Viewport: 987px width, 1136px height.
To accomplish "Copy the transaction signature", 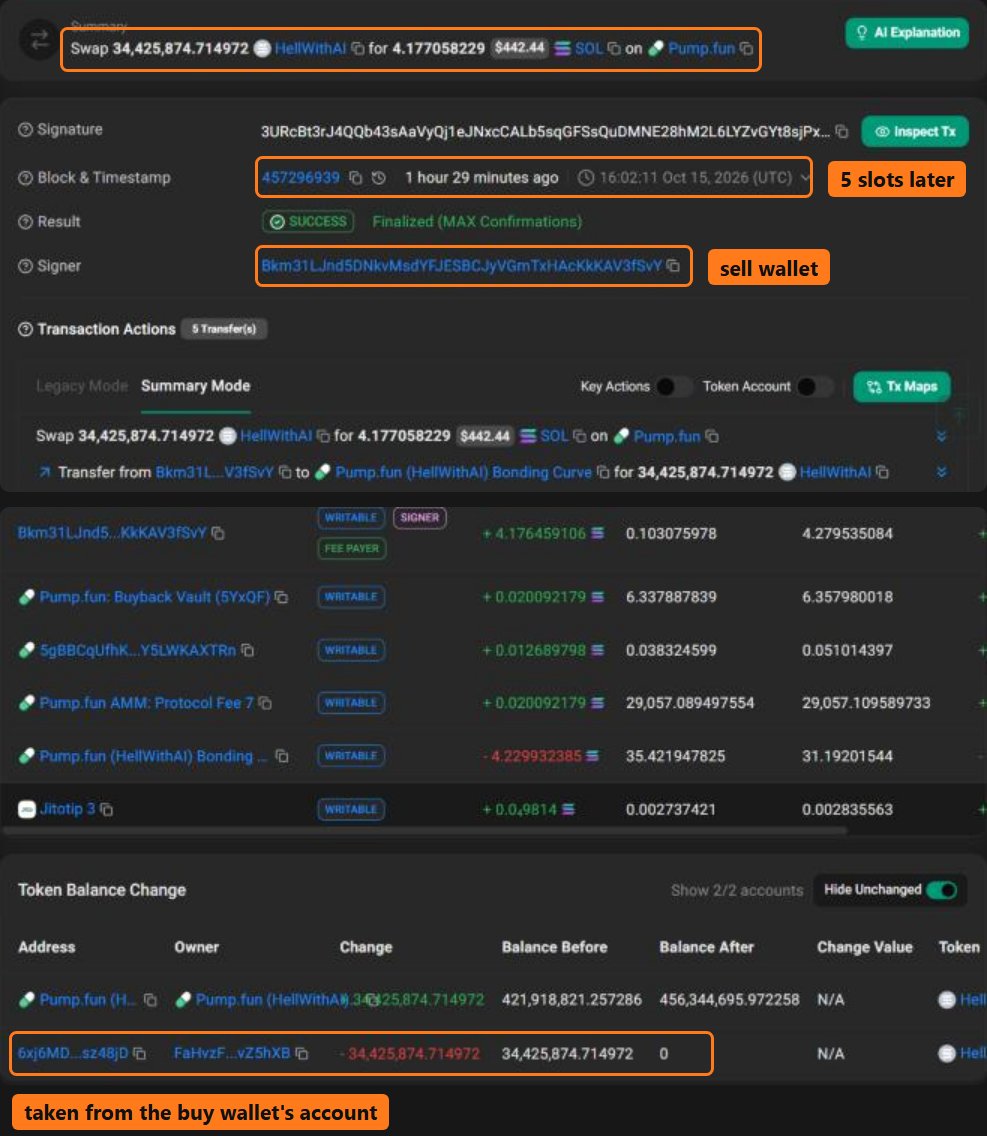I will click(841, 131).
